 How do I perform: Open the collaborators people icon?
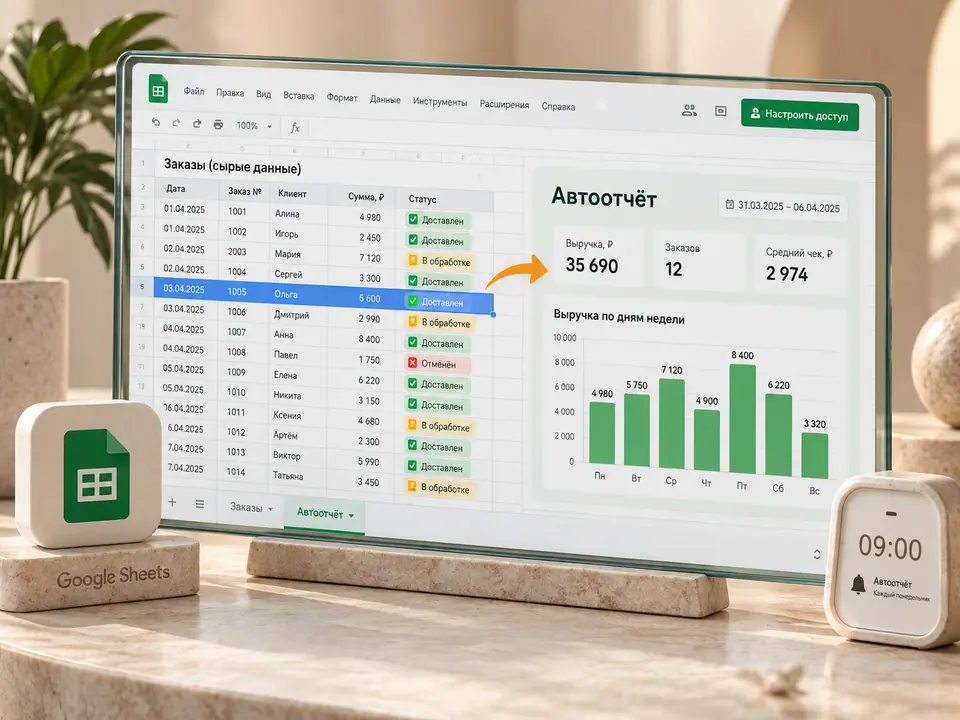coord(689,110)
